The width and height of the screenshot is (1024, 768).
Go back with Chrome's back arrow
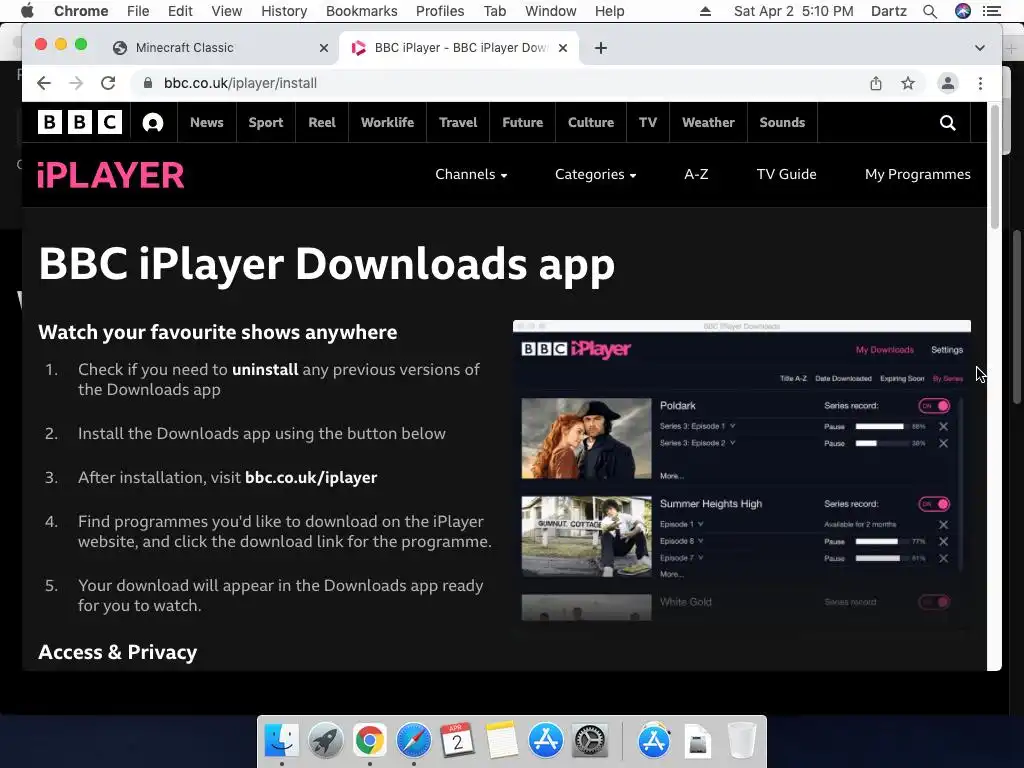(x=44, y=83)
